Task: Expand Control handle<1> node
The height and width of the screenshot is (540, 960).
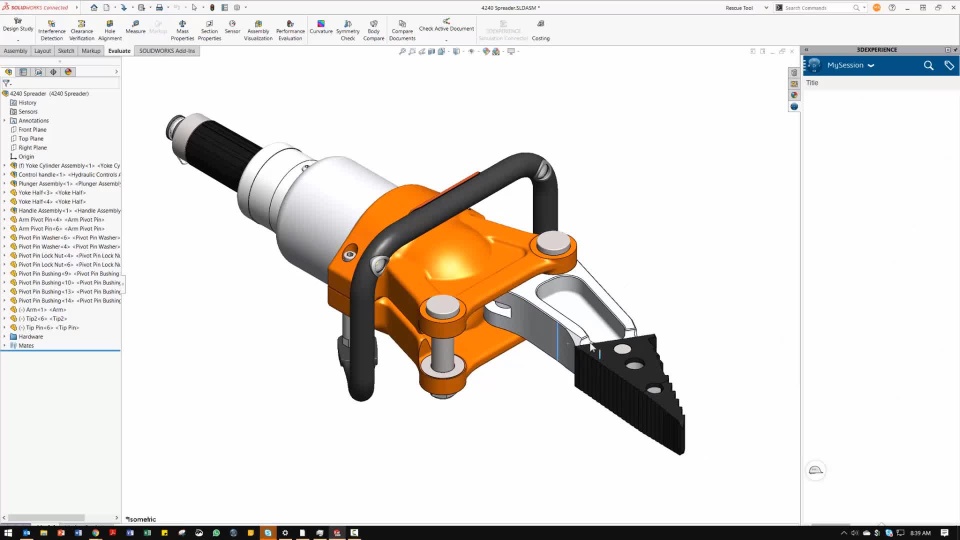Action: click(5, 174)
